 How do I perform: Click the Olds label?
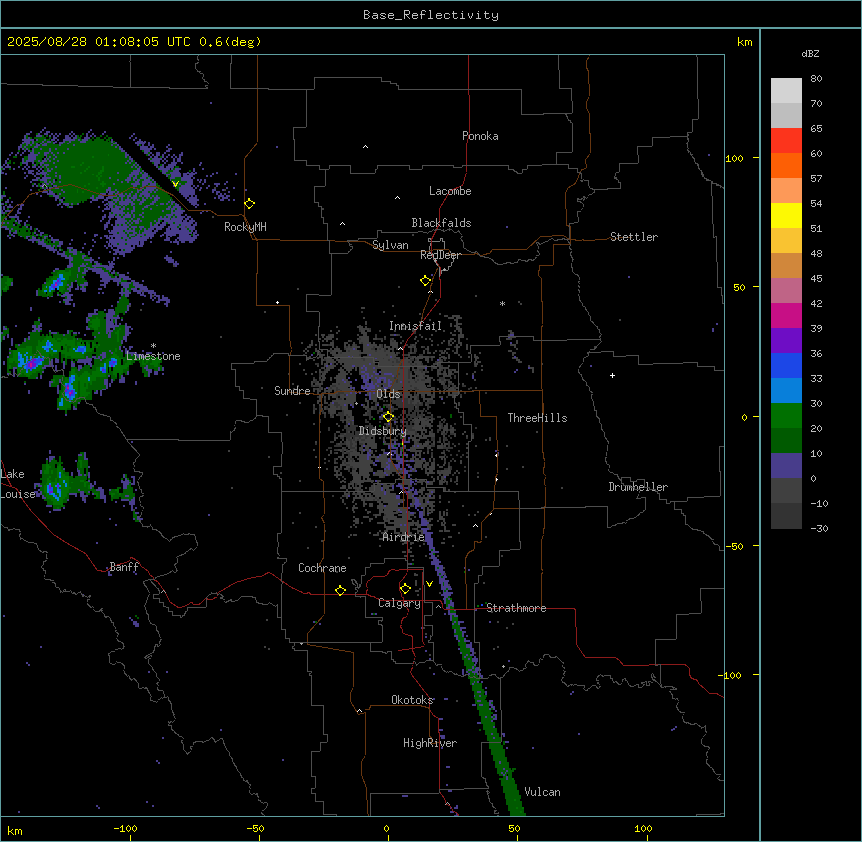[x=388, y=394]
